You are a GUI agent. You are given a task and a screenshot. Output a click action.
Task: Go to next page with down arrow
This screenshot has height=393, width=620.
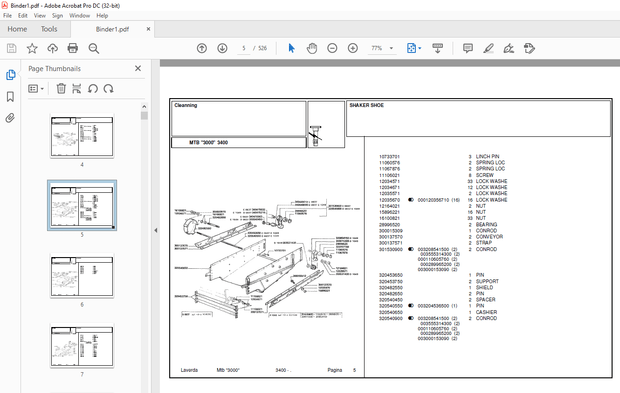click(x=222, y=49)
